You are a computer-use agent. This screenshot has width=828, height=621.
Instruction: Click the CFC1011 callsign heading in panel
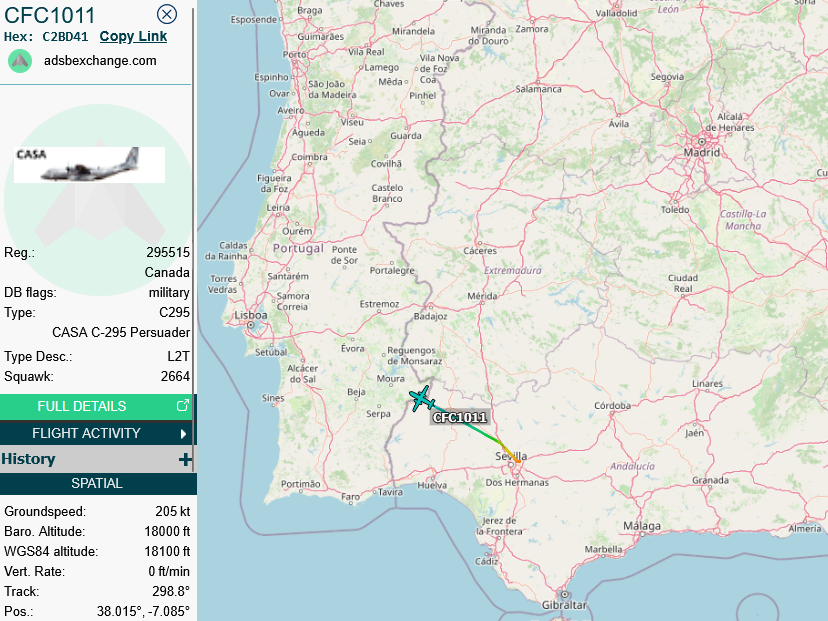(50, 15)
